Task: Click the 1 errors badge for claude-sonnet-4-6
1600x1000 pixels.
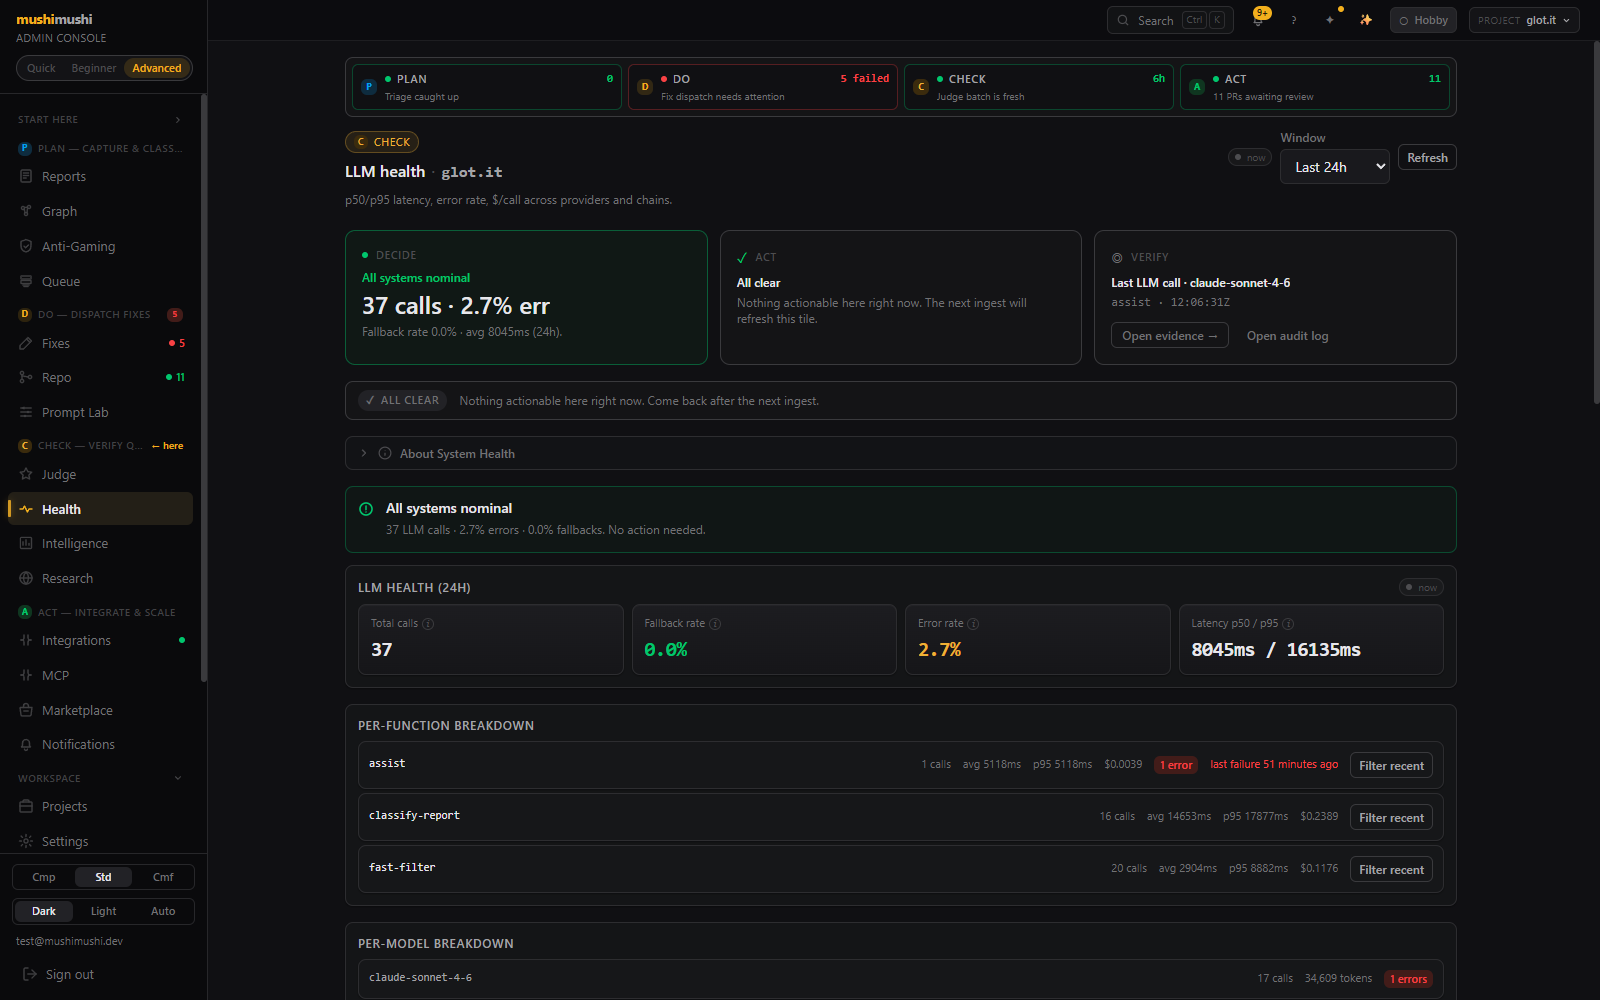Action: tap(1408, 979)
